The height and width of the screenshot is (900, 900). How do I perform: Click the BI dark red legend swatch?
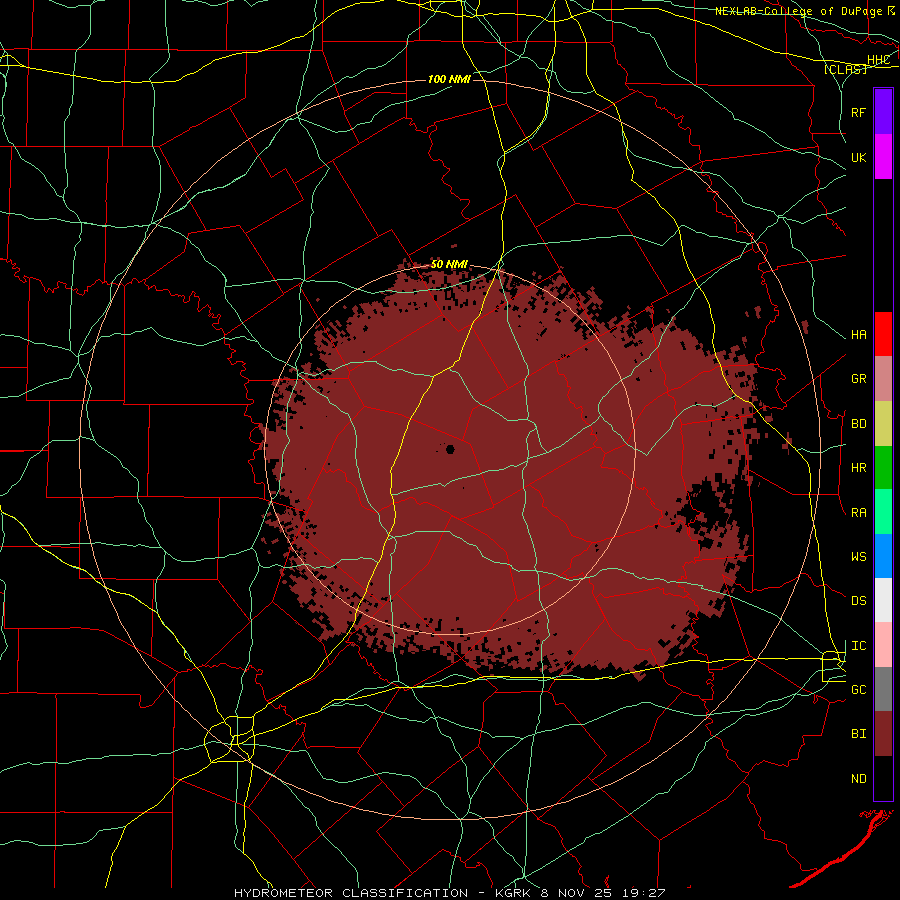click(x=883, y=734)
